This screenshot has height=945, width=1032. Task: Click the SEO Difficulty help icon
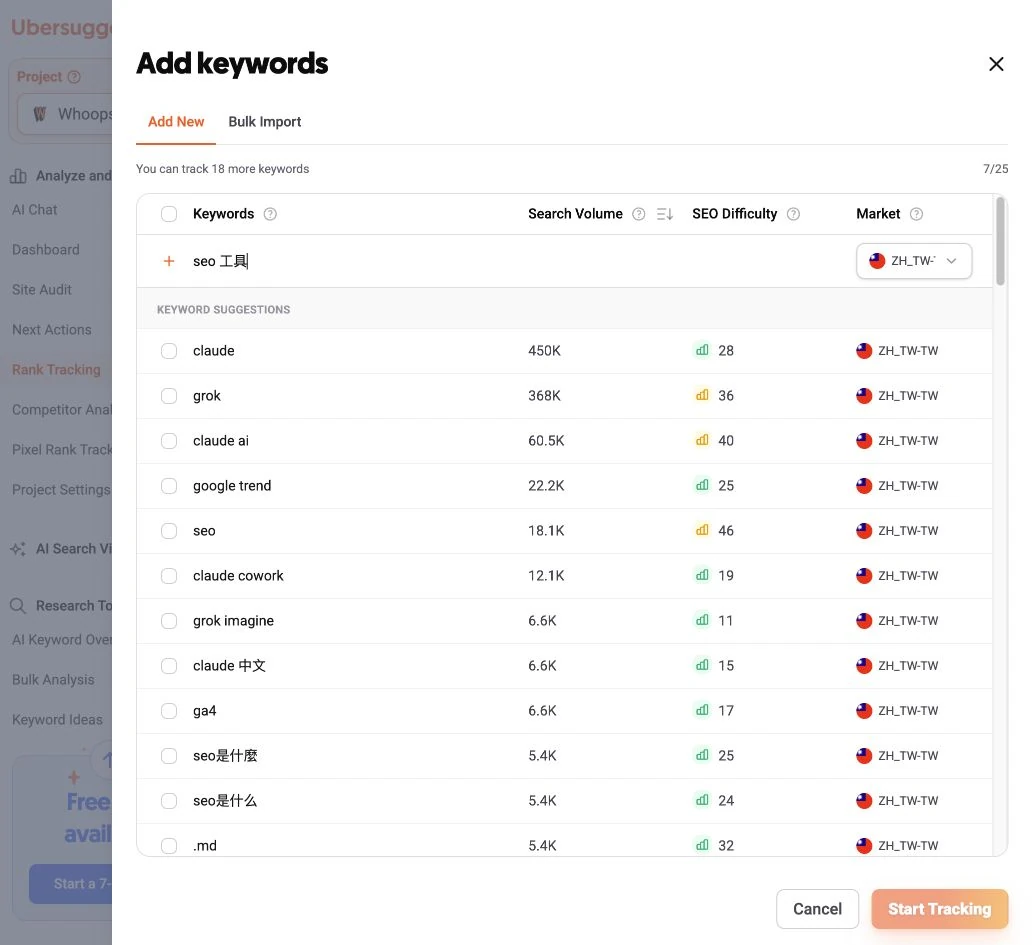(x=793, y=214)
